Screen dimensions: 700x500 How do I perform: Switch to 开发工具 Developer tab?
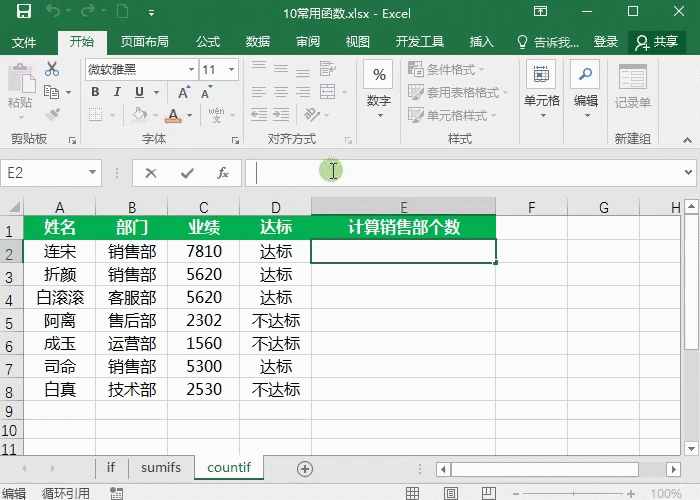tap(420, 42)
